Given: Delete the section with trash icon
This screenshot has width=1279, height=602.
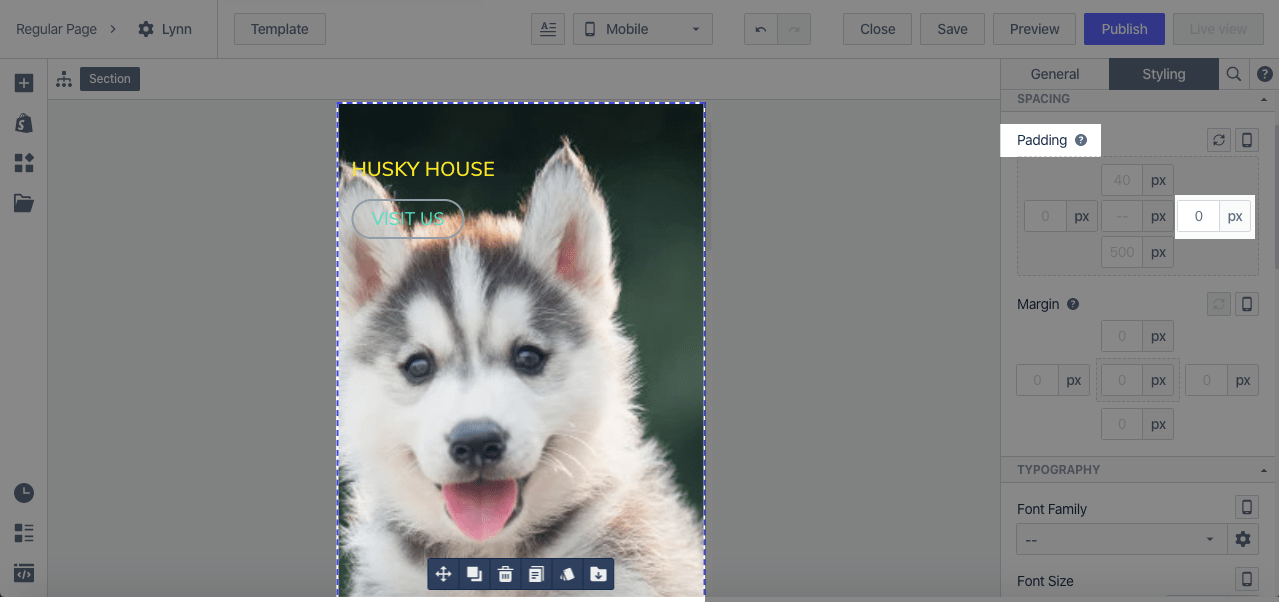Looking at the screenshot, I should click(x=506, y=574).
